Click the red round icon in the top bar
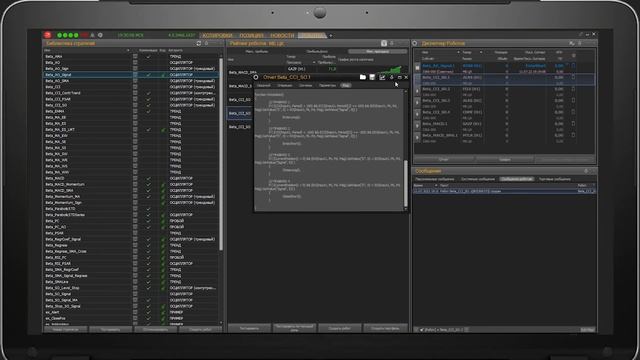The image size is (640, 360). click(48, 35)
